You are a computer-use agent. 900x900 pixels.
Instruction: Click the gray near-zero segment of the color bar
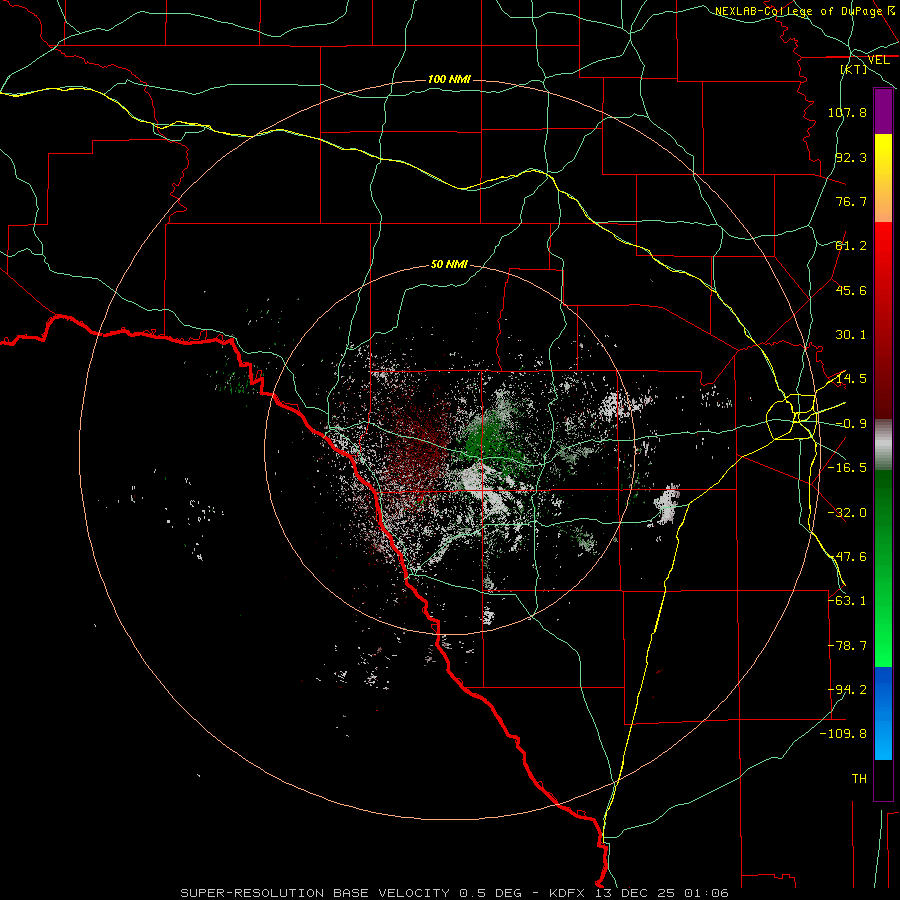883,445
